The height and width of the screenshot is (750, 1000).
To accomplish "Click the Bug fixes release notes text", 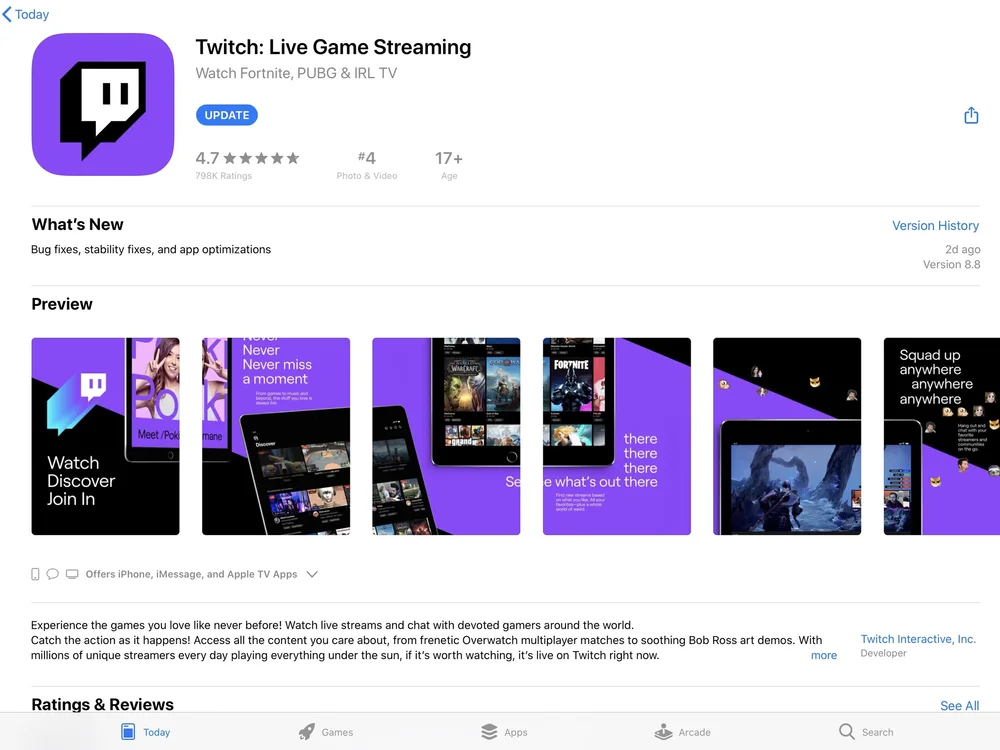I will click(151, 249).
